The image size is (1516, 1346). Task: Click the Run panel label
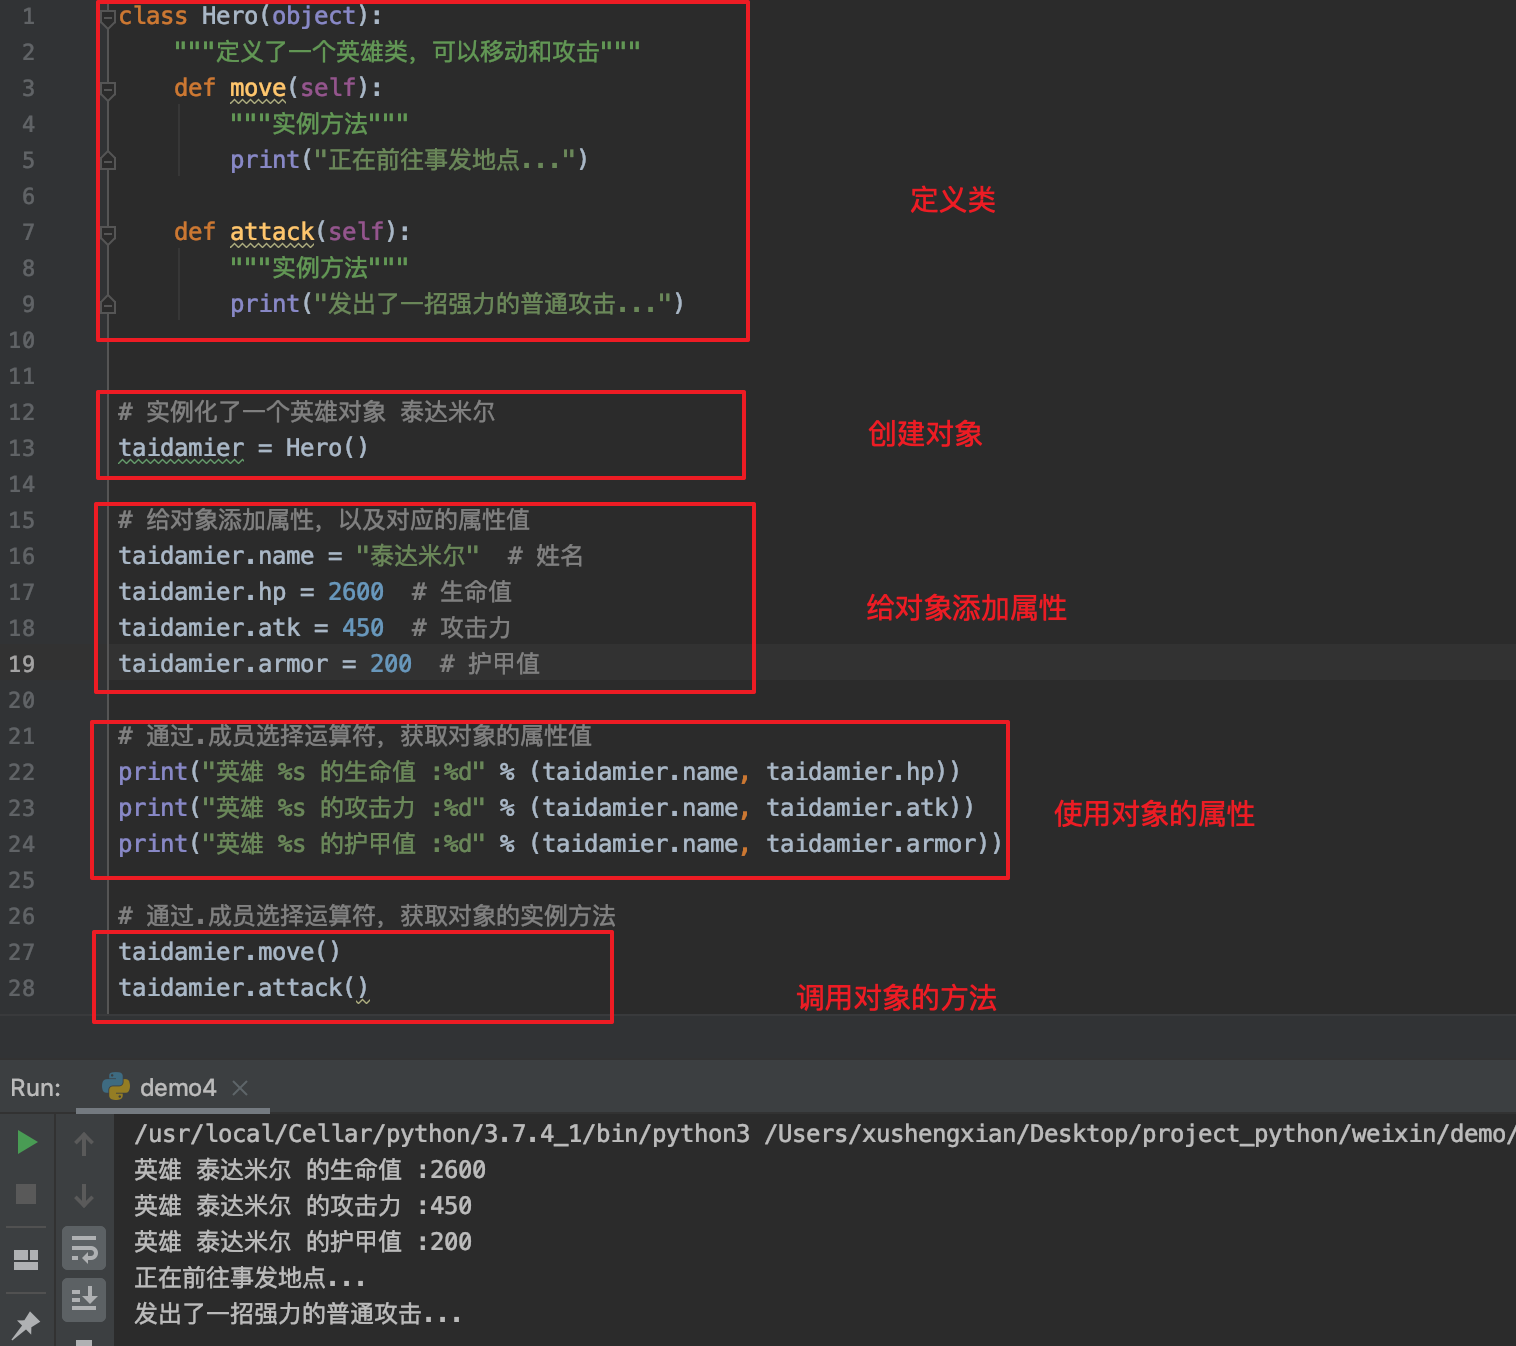click(x=35, y=1087)
